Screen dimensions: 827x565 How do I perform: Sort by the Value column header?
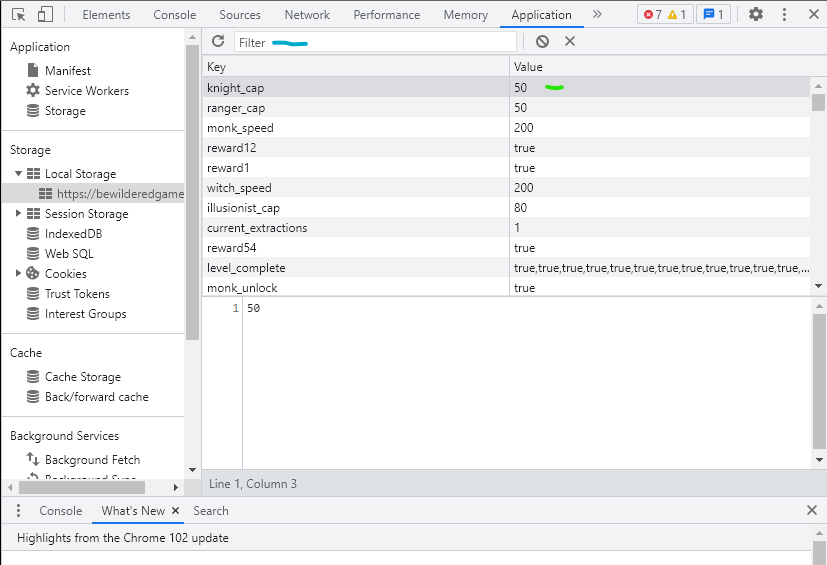667,66
